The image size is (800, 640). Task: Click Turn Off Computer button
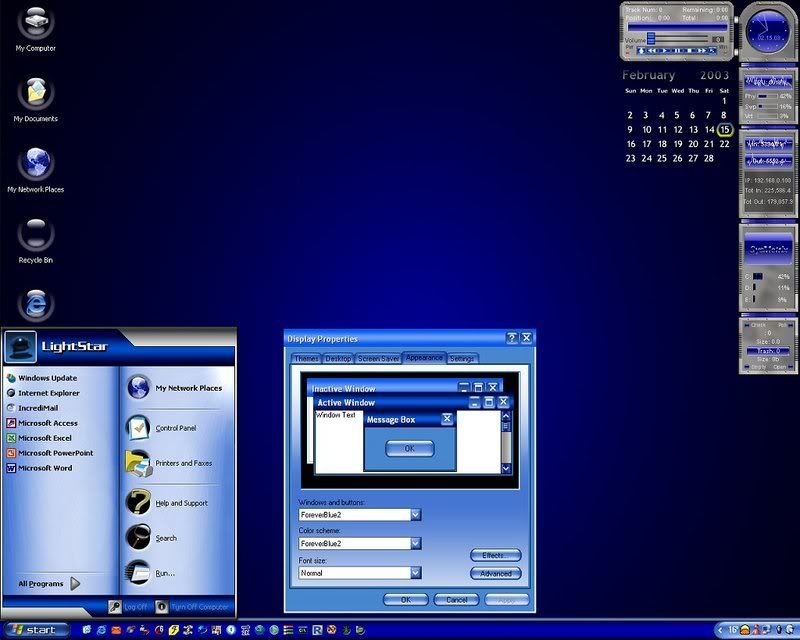point(192,607)
